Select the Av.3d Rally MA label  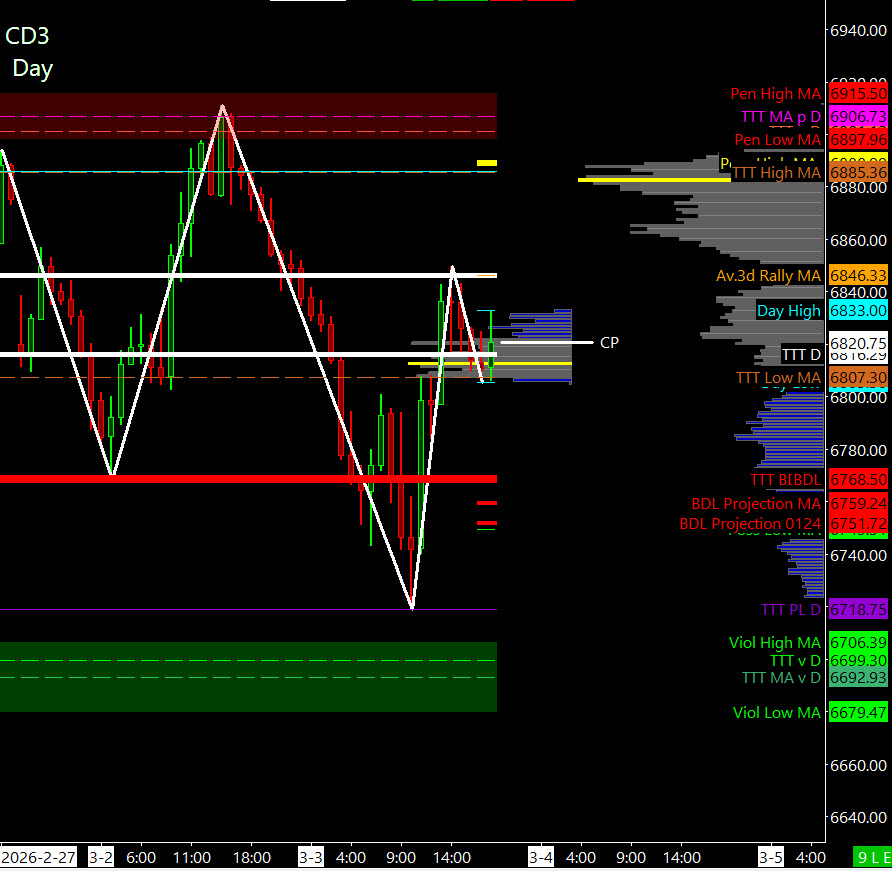tap(768, 276)
